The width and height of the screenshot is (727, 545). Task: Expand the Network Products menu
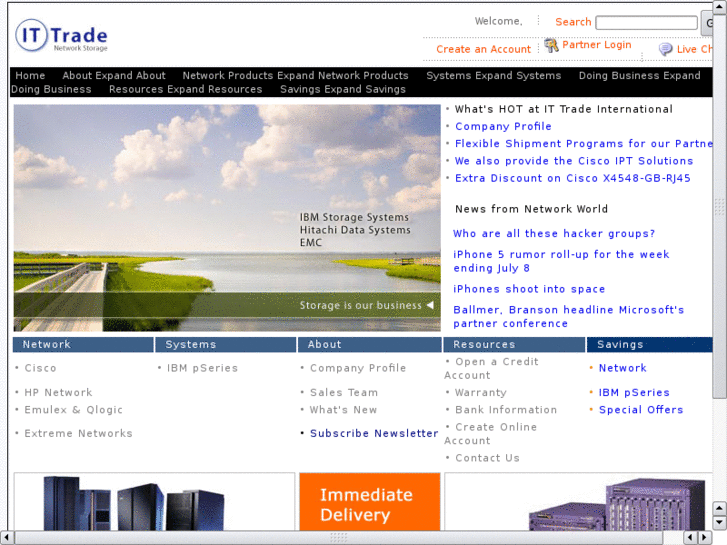tap(295, 75)
